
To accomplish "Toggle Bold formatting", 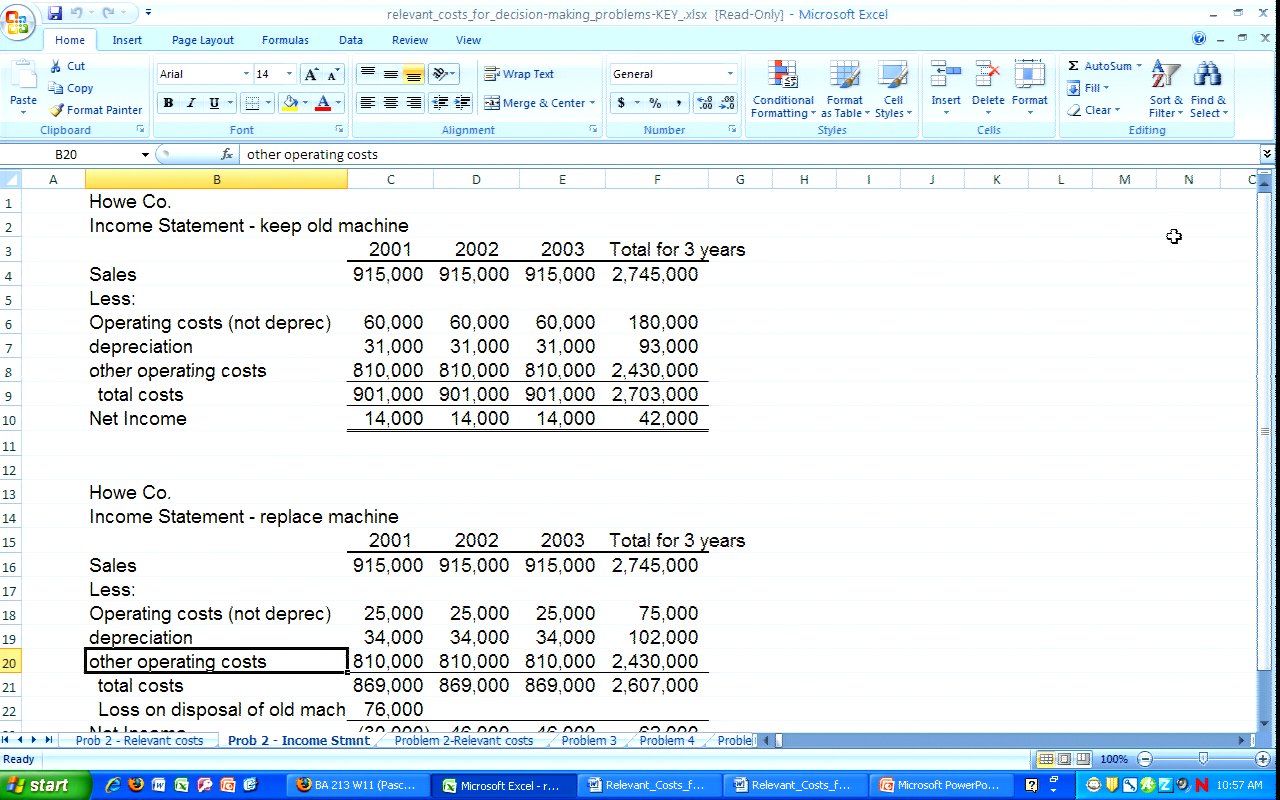I will 168,103.
